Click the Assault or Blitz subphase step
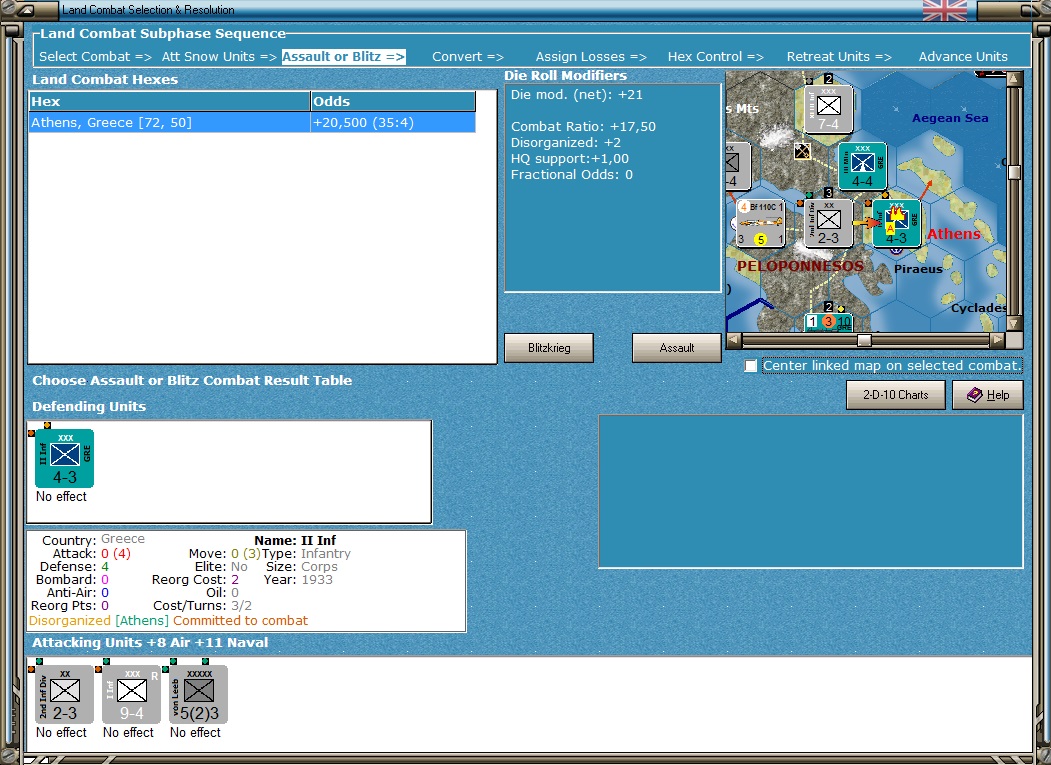The width and height of the screenshot is (1051, 765). tap(343, 57)
